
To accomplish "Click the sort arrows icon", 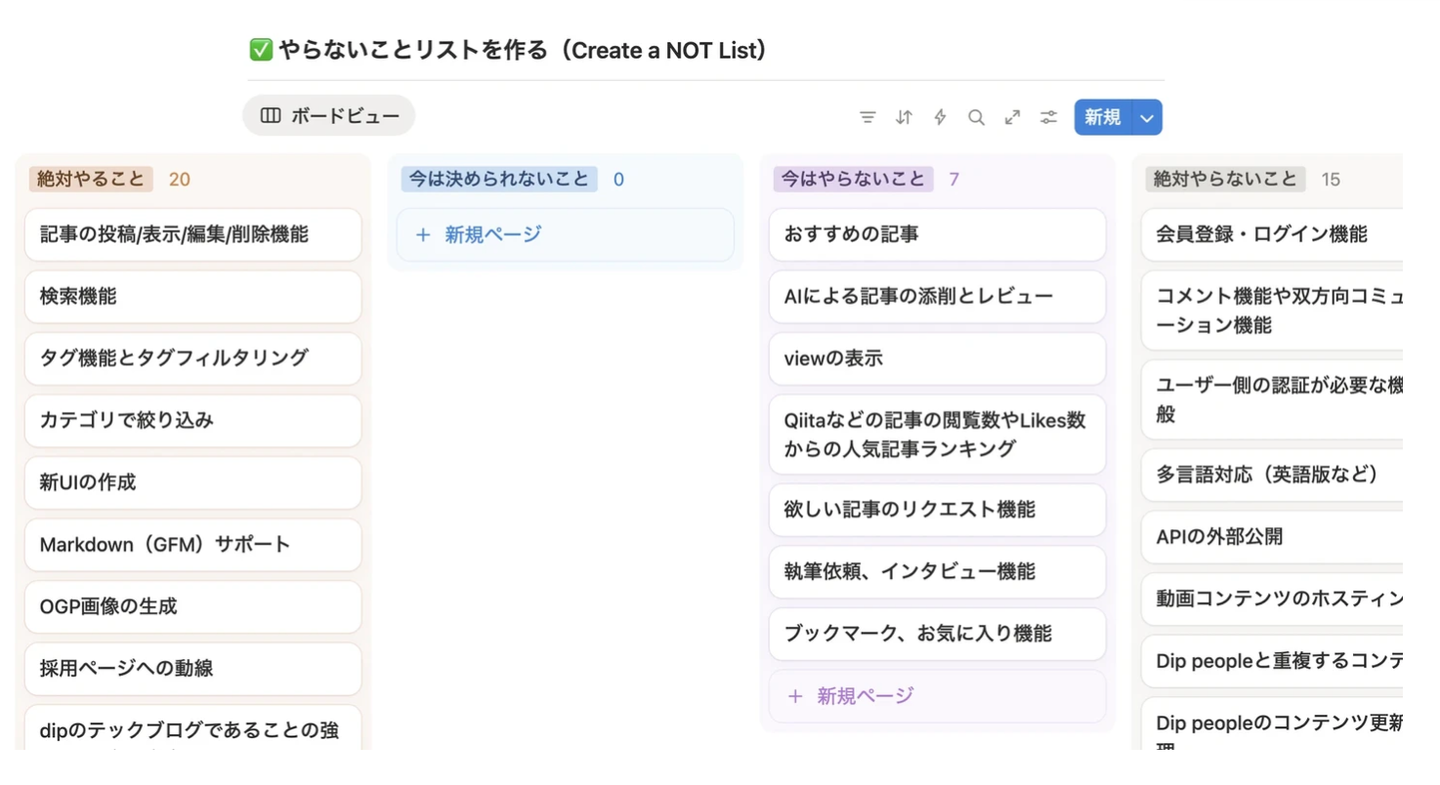I will point(904,117).
